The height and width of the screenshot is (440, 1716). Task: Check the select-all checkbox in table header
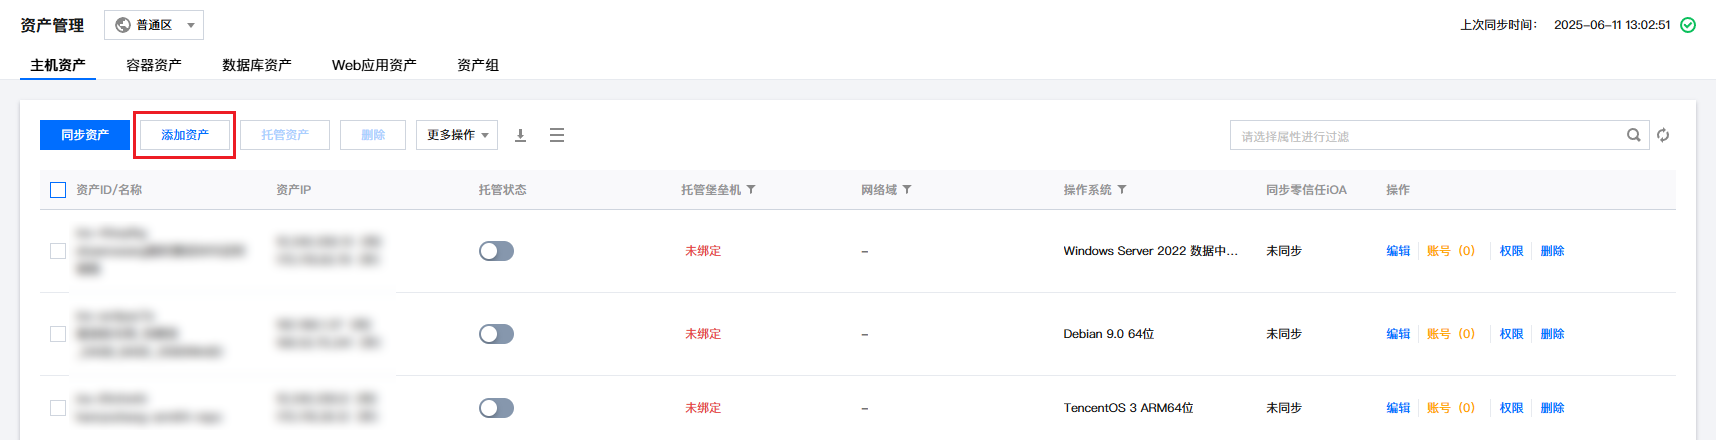click(58, 190)
